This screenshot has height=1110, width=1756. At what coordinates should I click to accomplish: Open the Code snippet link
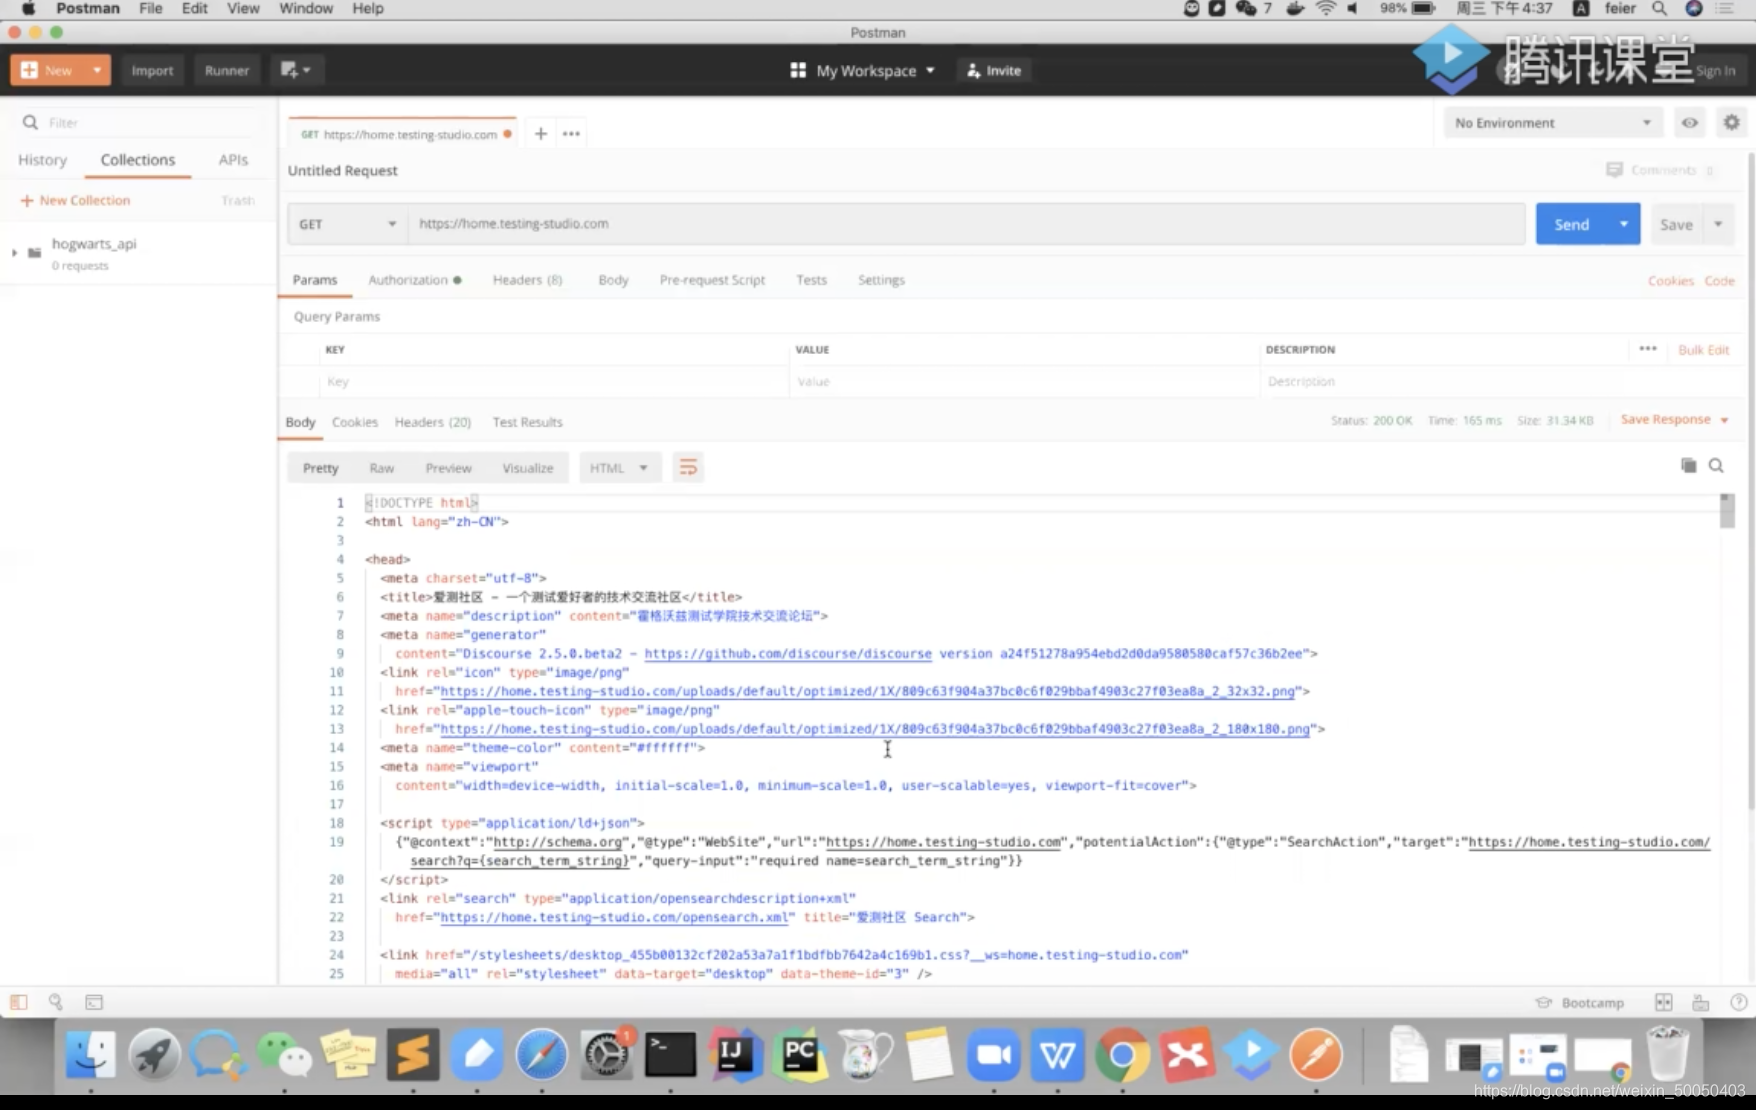click(1719, 281)
